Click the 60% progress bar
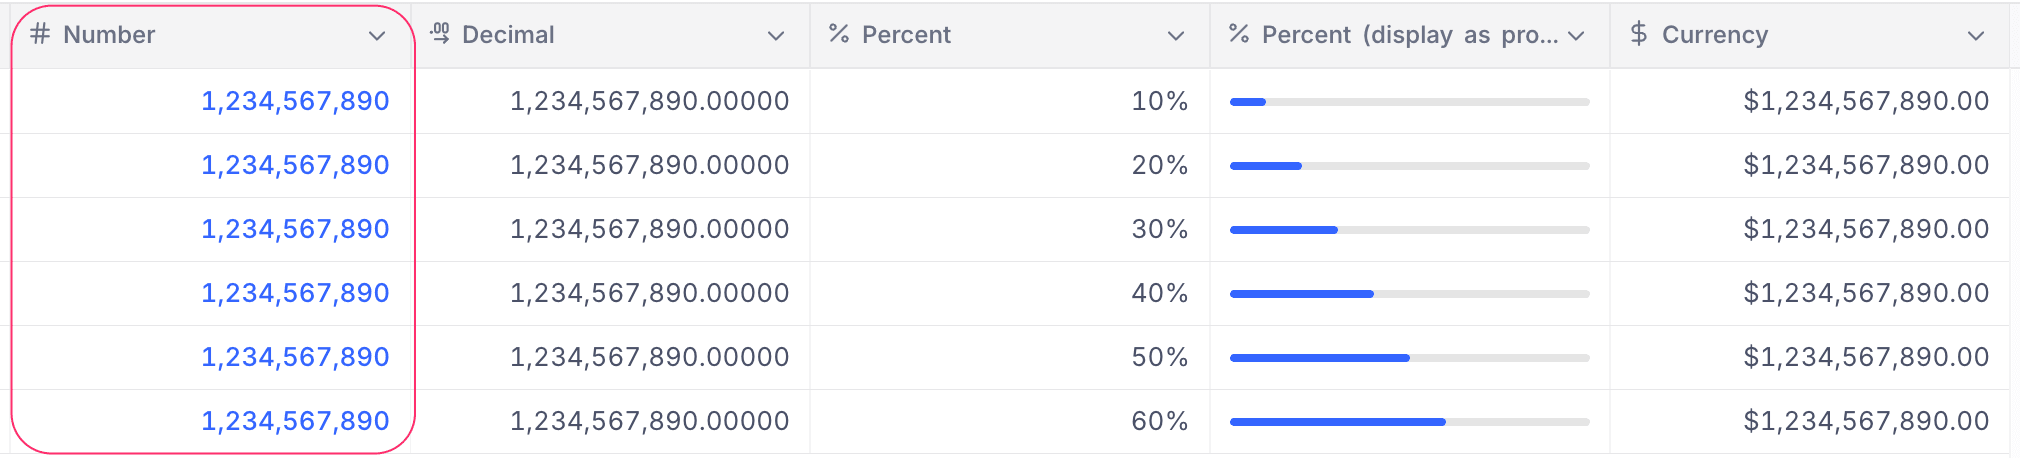This screenshot has height=458, width=2020. click(x=1409, y=422)
